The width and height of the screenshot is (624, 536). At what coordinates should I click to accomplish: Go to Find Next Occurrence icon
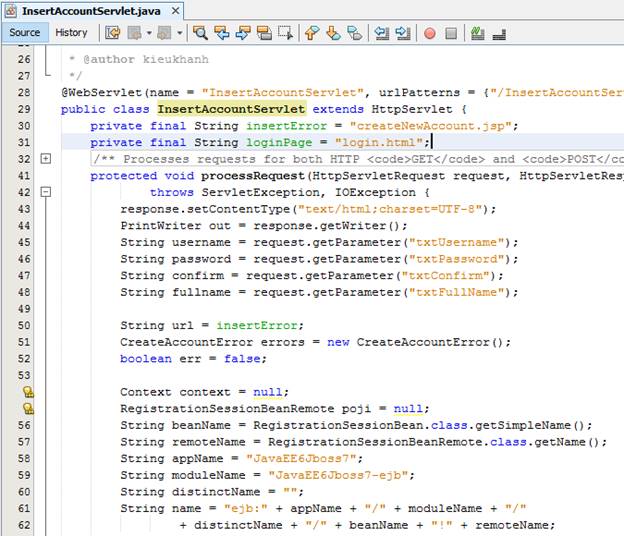point(243,33)
